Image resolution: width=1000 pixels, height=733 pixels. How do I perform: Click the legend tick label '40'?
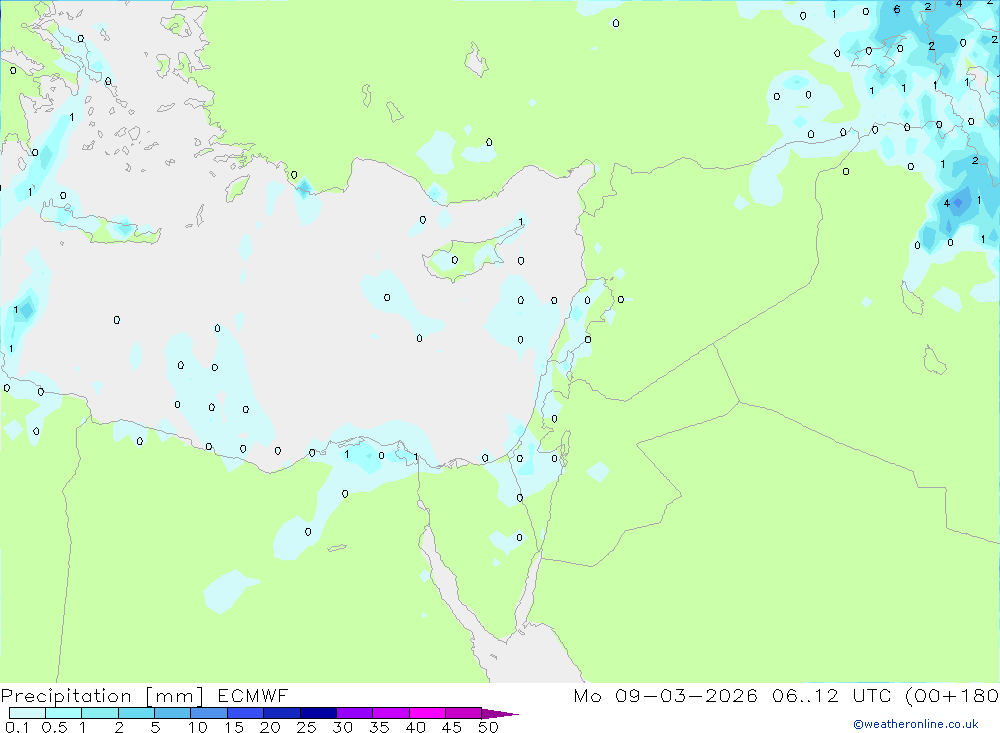point(415,727)
